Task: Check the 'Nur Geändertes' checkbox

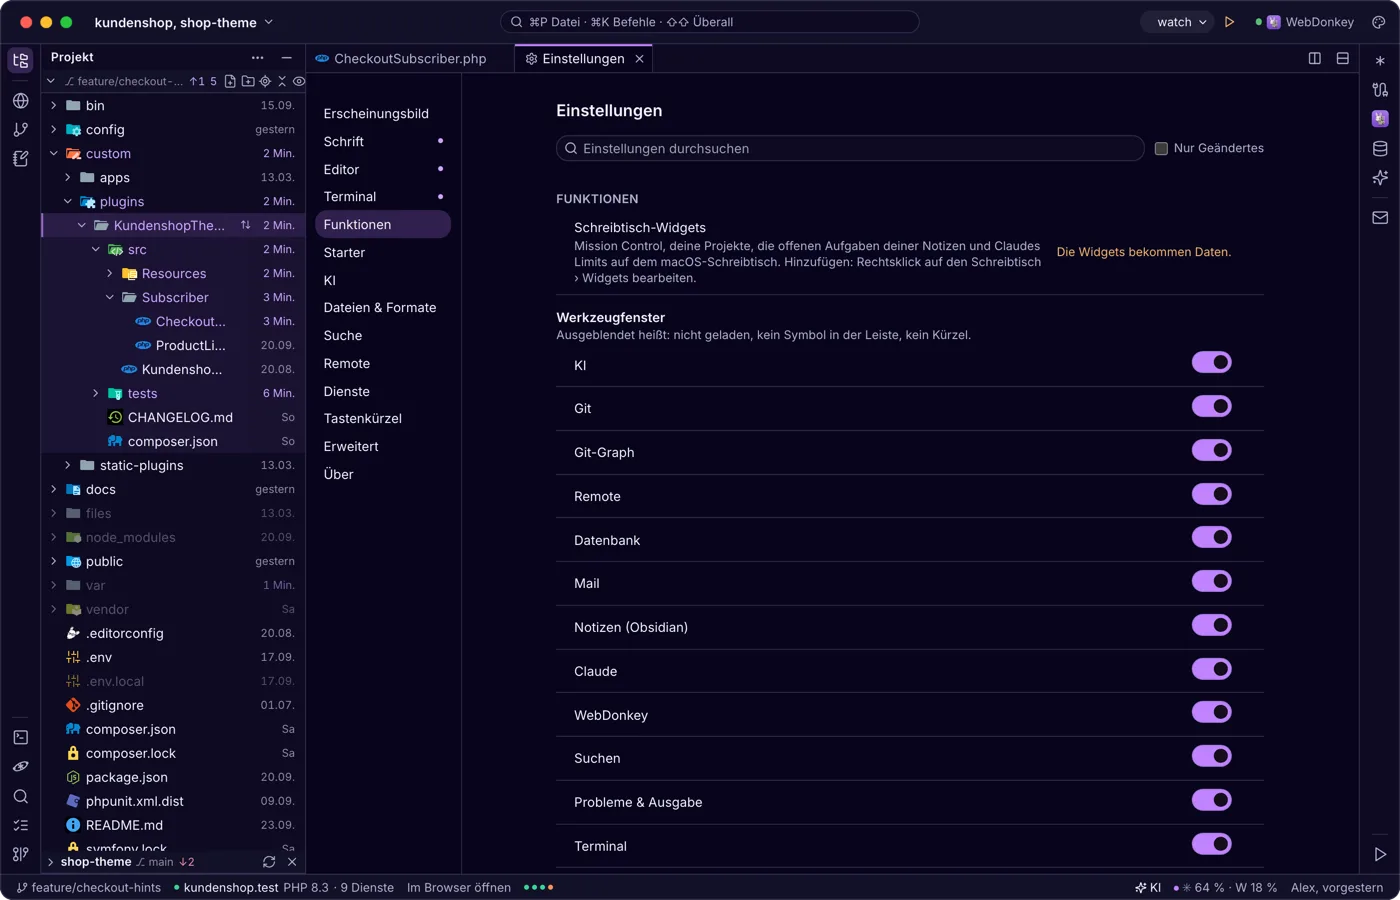Action: pyautogui.click(x=1161, y=149)
